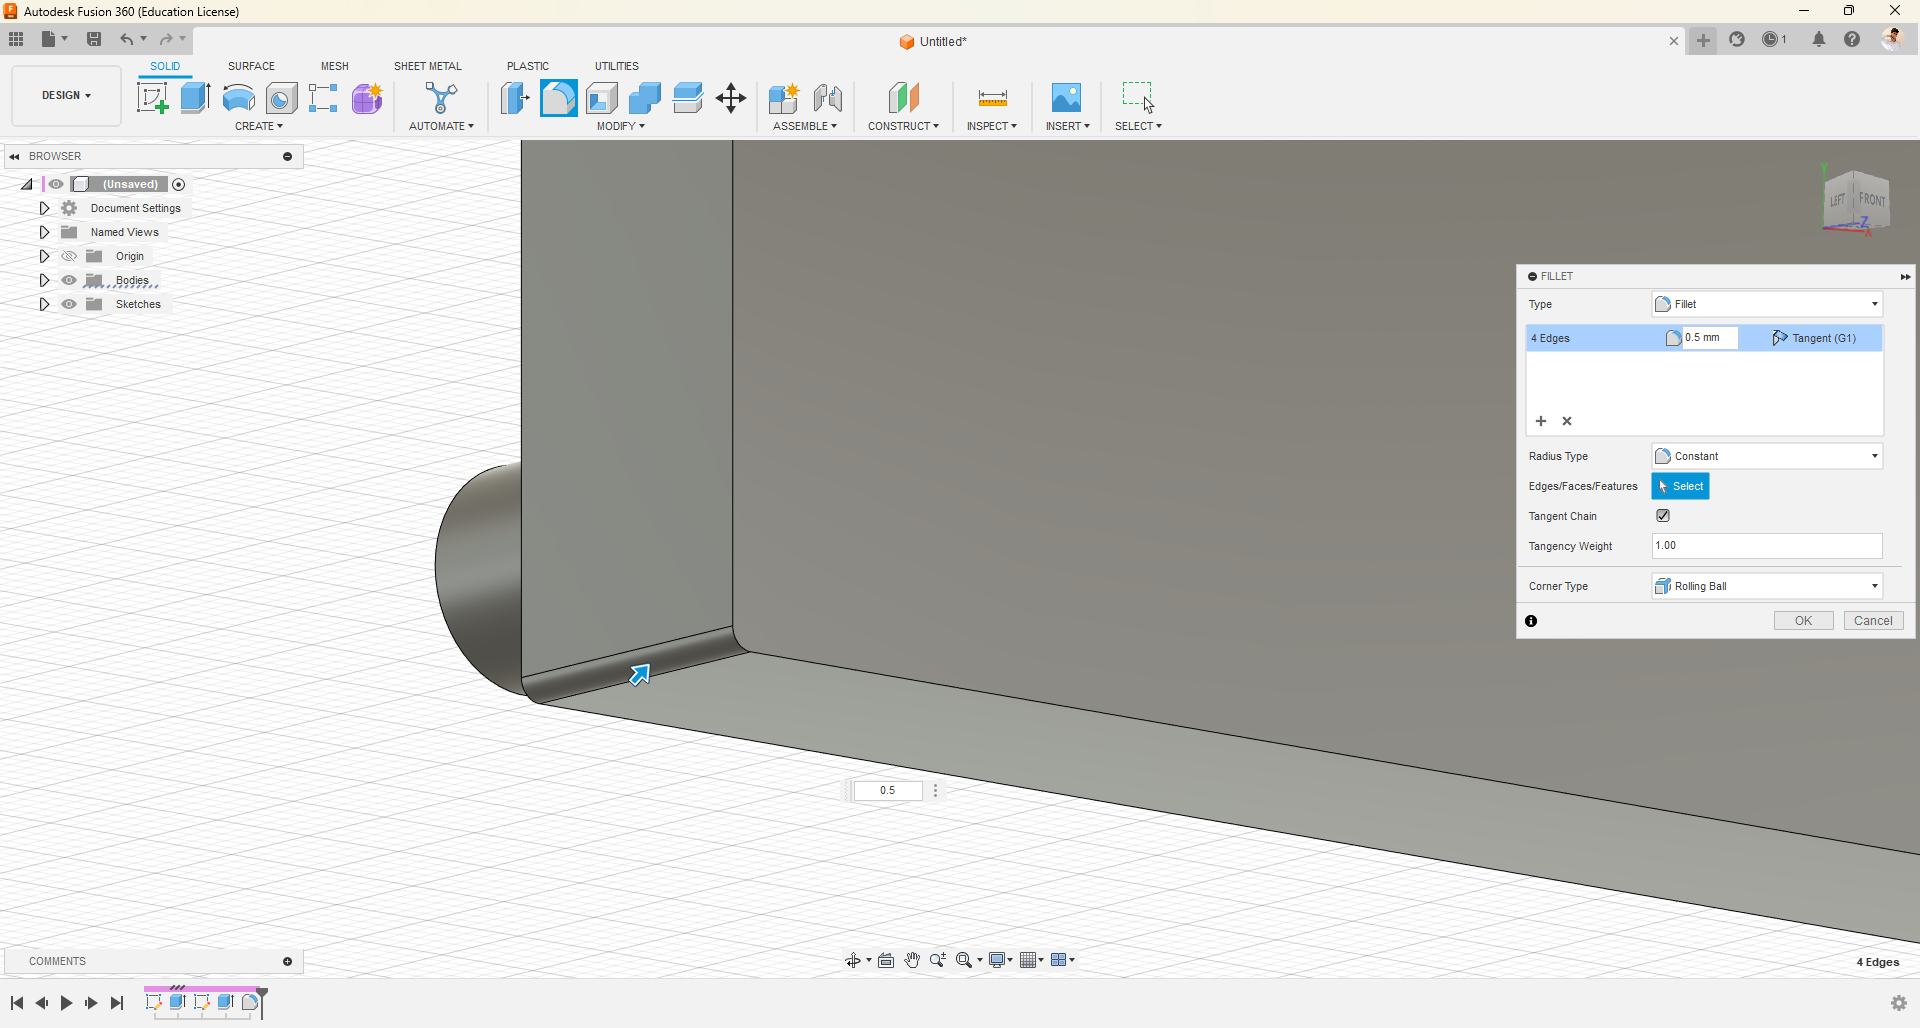Activate the Pan tool in navigation bar
Screen dimensions: 1920x1028
click(x=913, y=960)
